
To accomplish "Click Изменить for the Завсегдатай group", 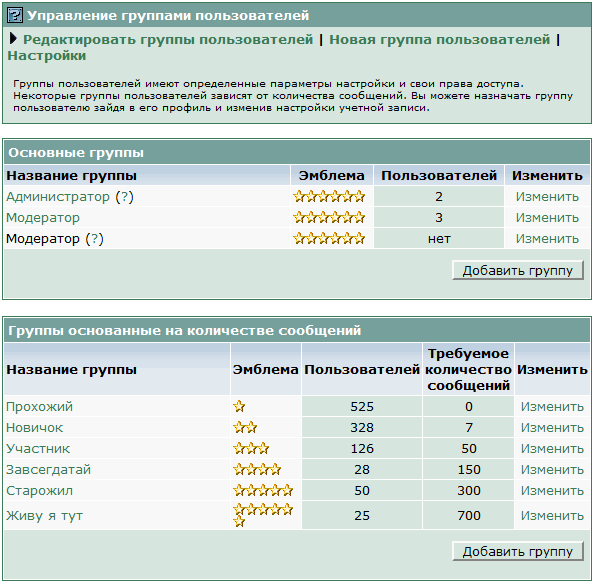I will click(552, 469).
